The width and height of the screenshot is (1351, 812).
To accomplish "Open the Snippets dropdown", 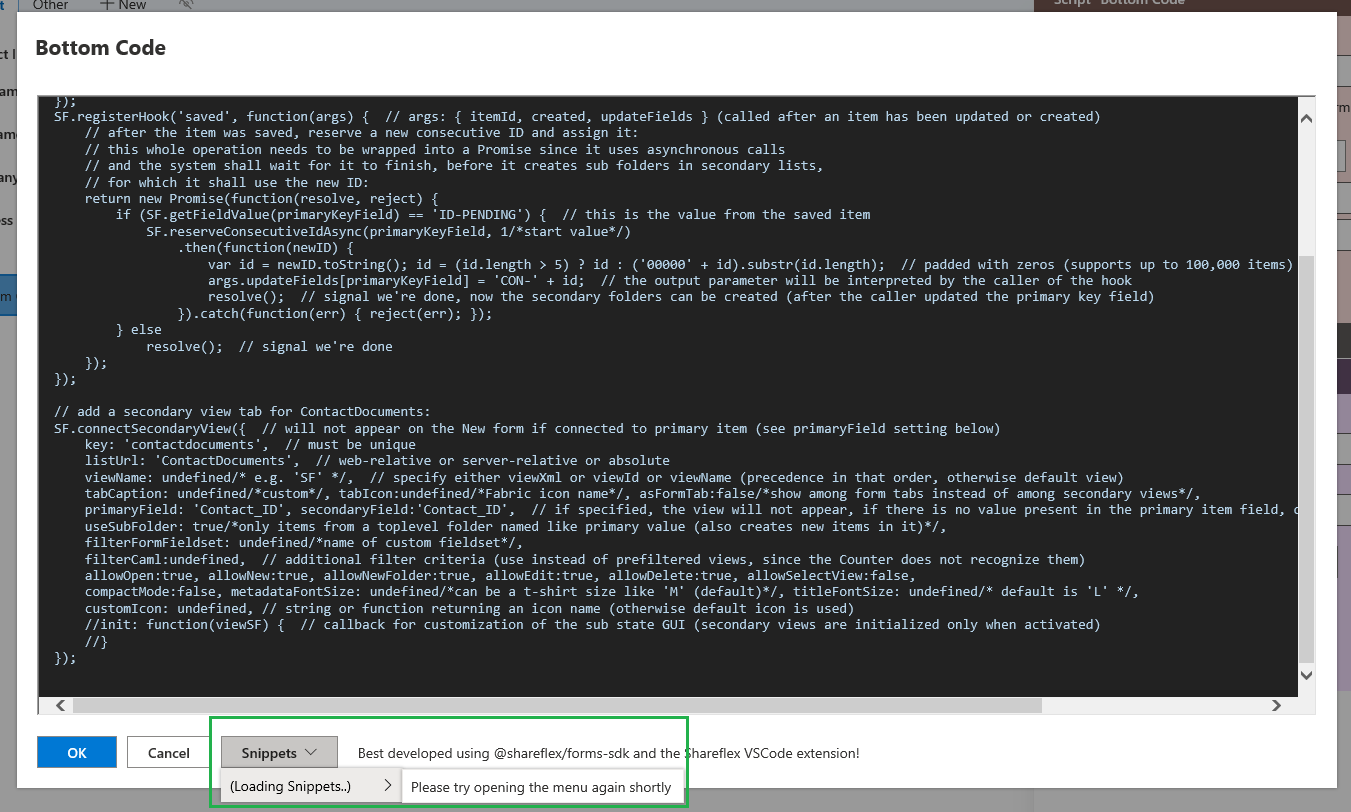I will (x=279, y=752).
